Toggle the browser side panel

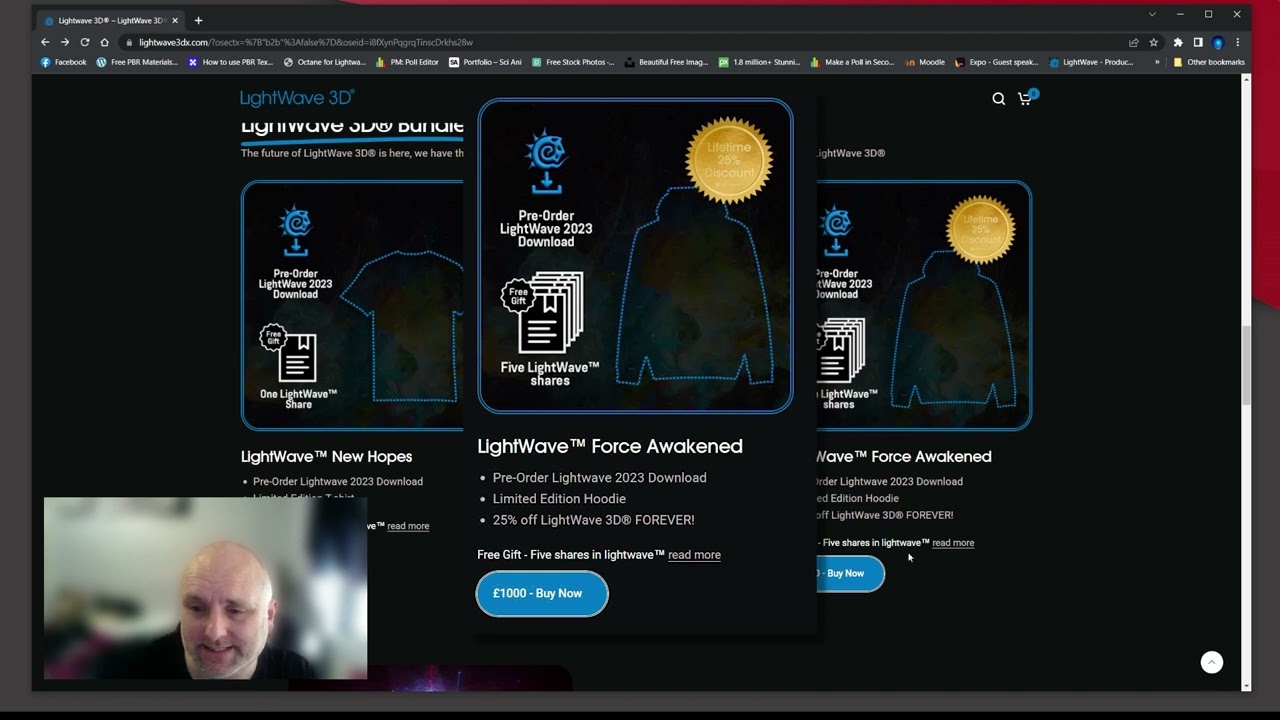(x=1198, y=42)
